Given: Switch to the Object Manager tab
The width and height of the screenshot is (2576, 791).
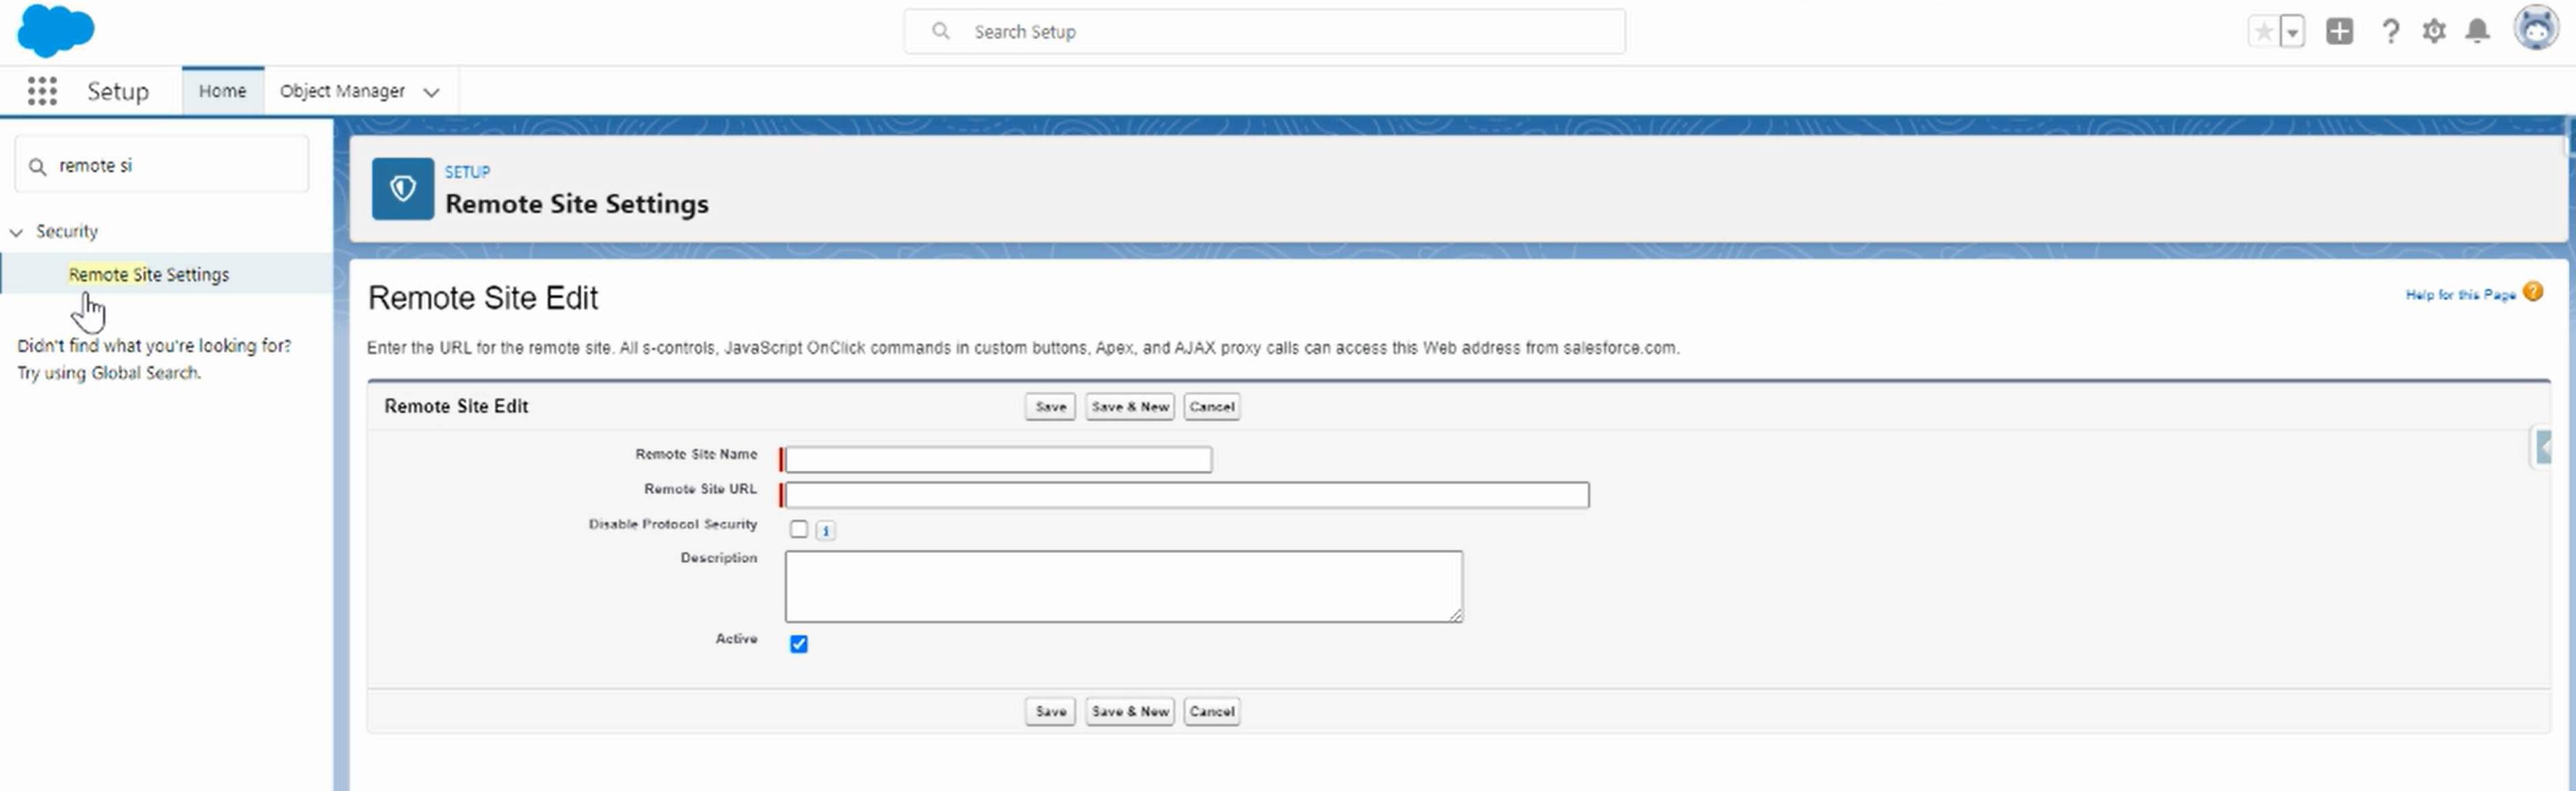Looking at the screenshot, I should [x=342, y=91].
